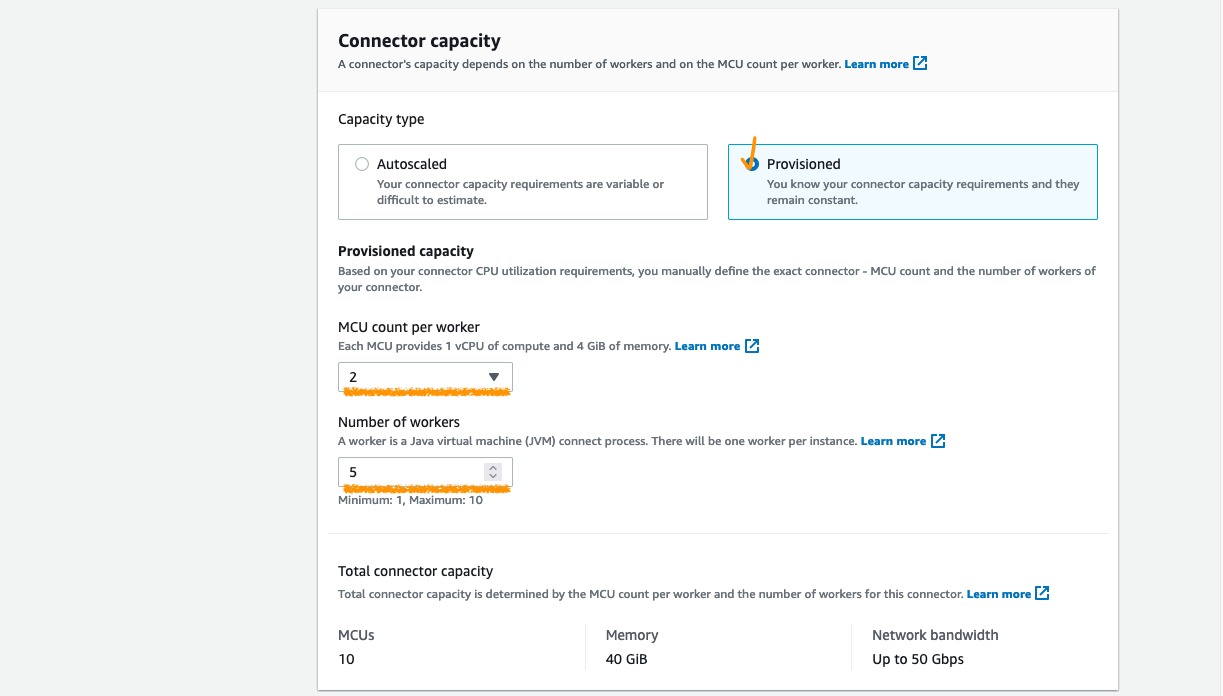Click external link icon after JVM worker description

pos(938,441)
